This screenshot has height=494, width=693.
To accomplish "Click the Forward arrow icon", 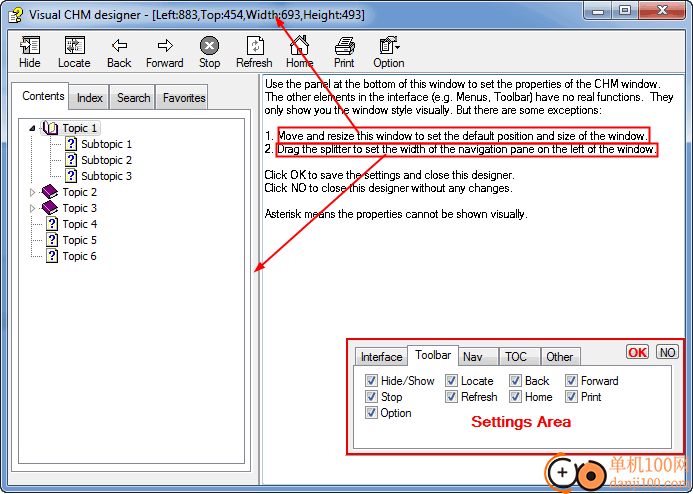I will 165,46.
